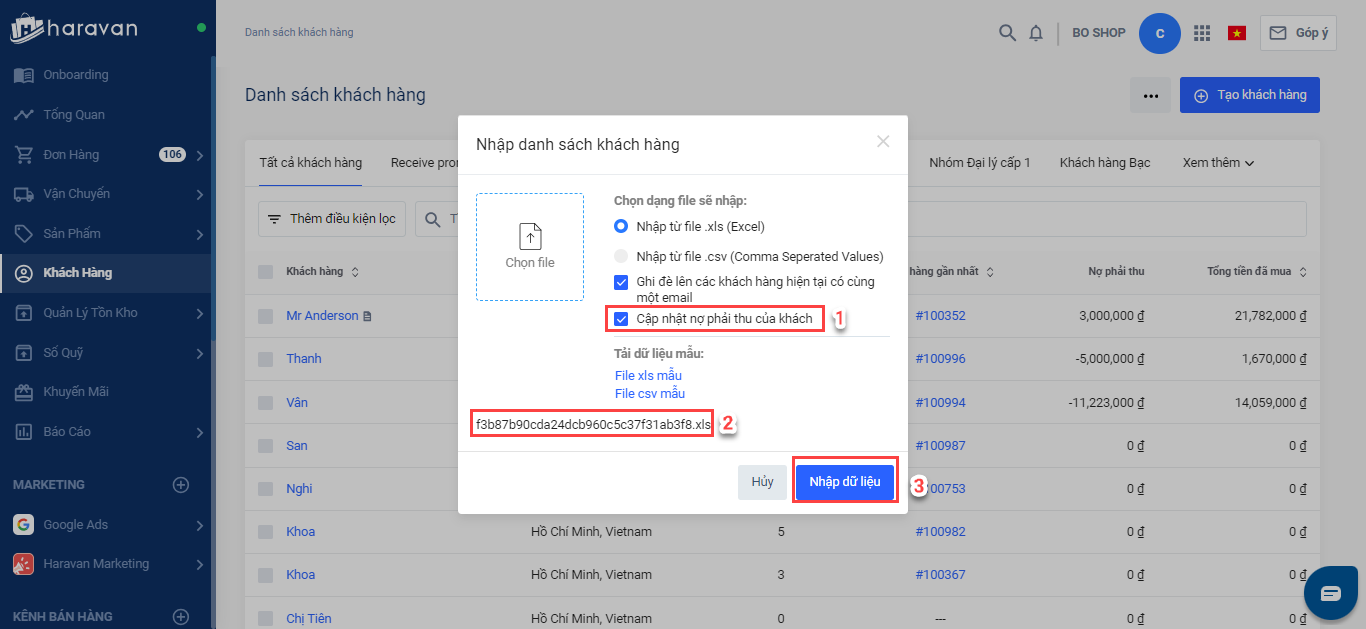Viewport: 1366px width, 629px height.
Task: Toggle Cập nhật nợ phải thu checkbox
Action: 621,319
